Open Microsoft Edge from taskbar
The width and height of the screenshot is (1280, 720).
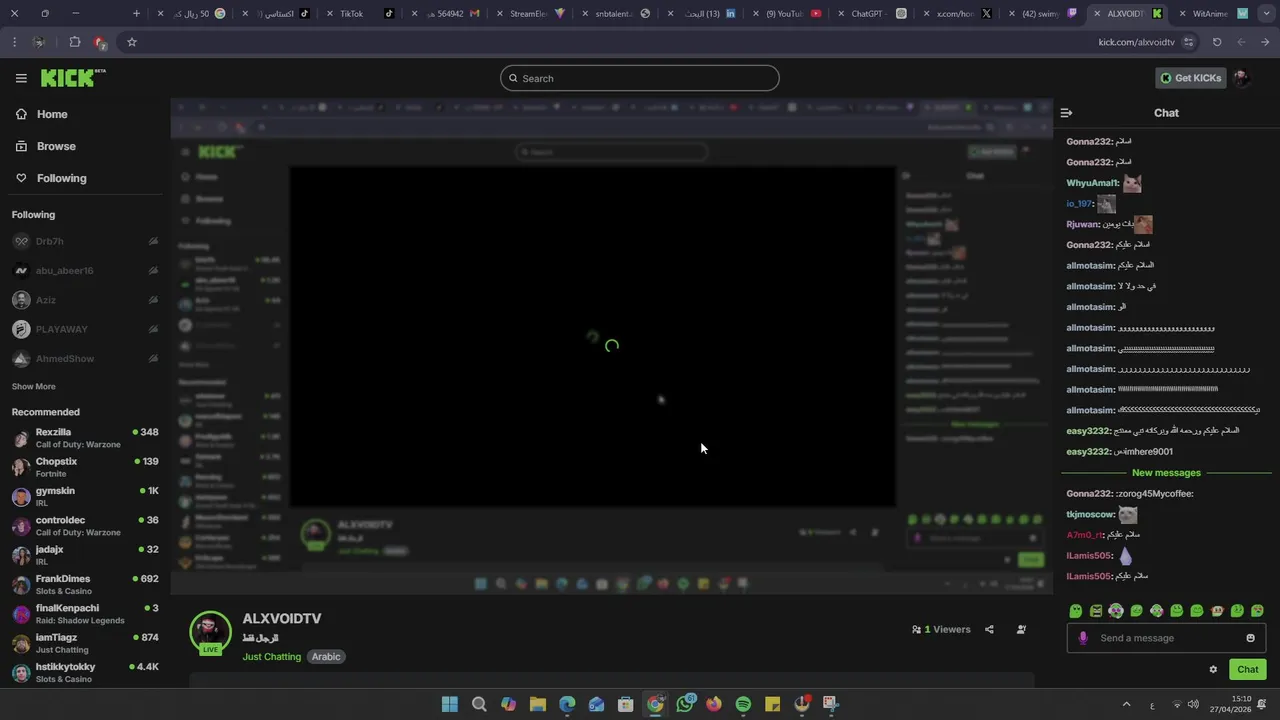tap(567, 704)
